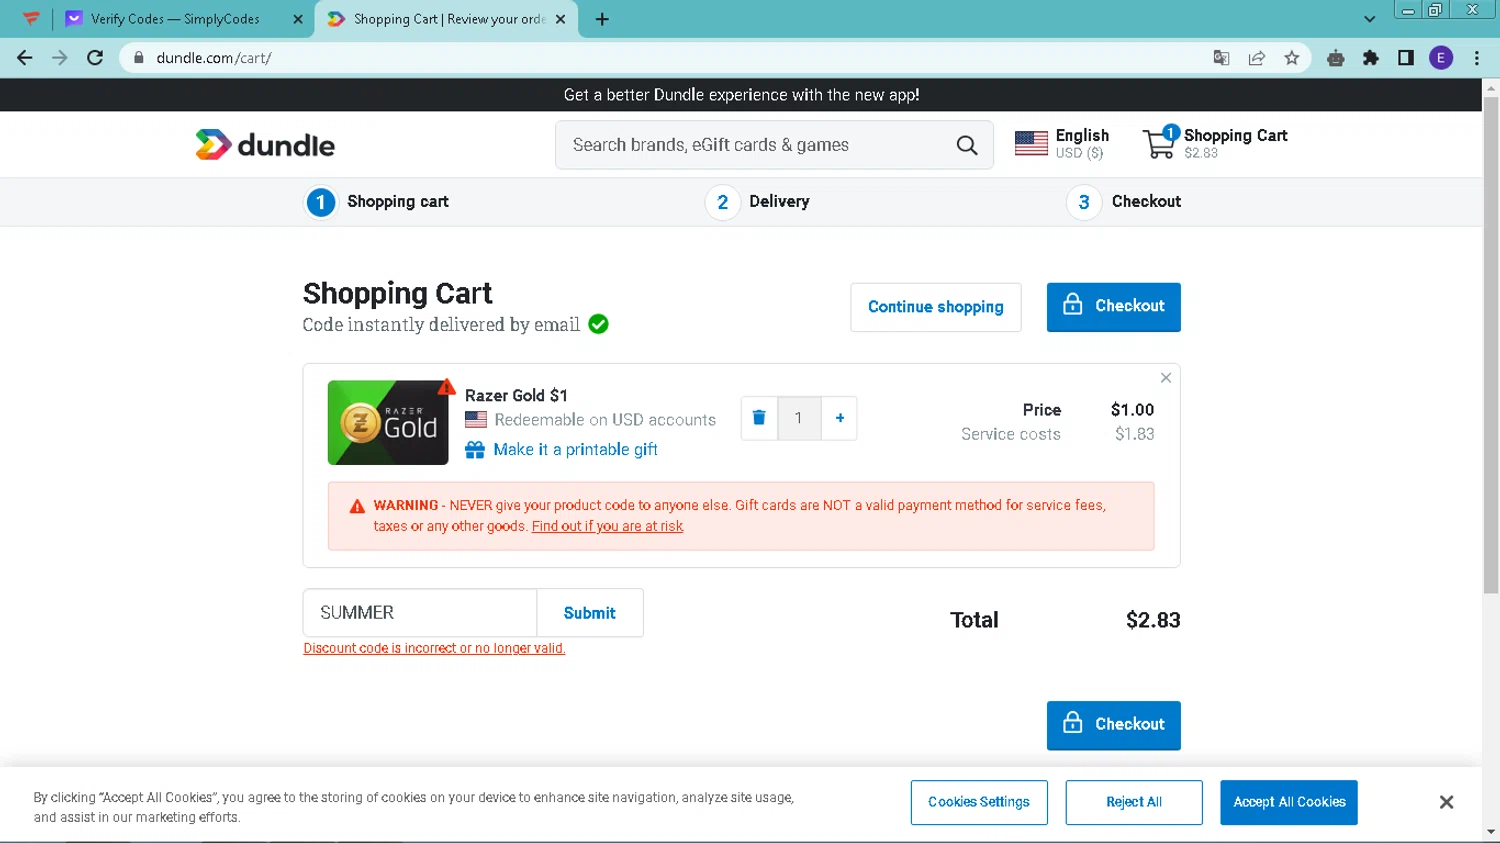Open the browser extensions puzzle icon
This screenshot has height=843, width=1500.
[1371, 58]
